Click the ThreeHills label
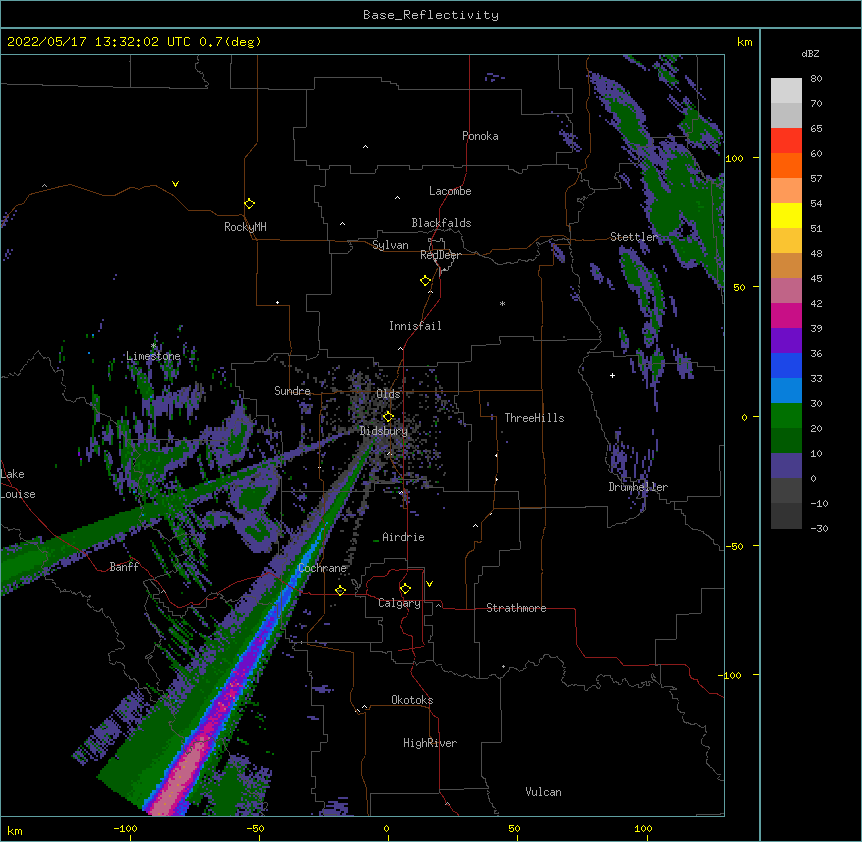This screenshot has height=842, width=862. 534,418
